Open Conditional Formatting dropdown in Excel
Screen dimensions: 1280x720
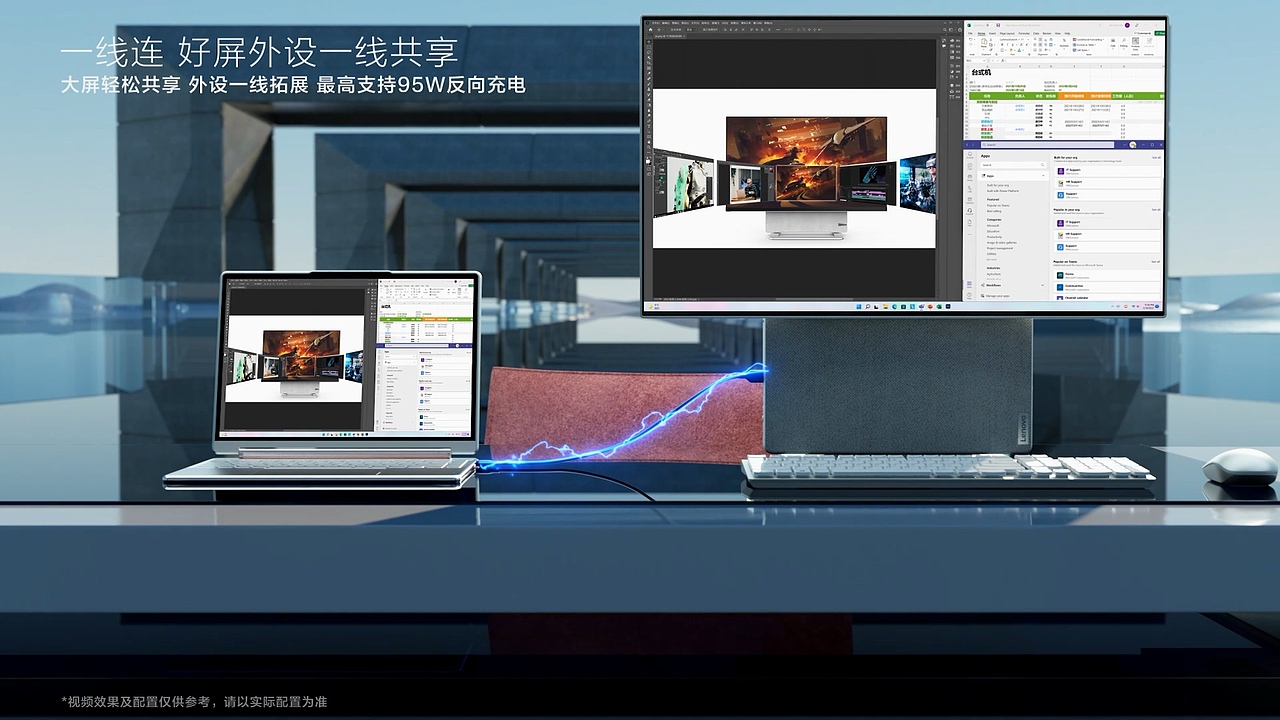coord(1088,40)
